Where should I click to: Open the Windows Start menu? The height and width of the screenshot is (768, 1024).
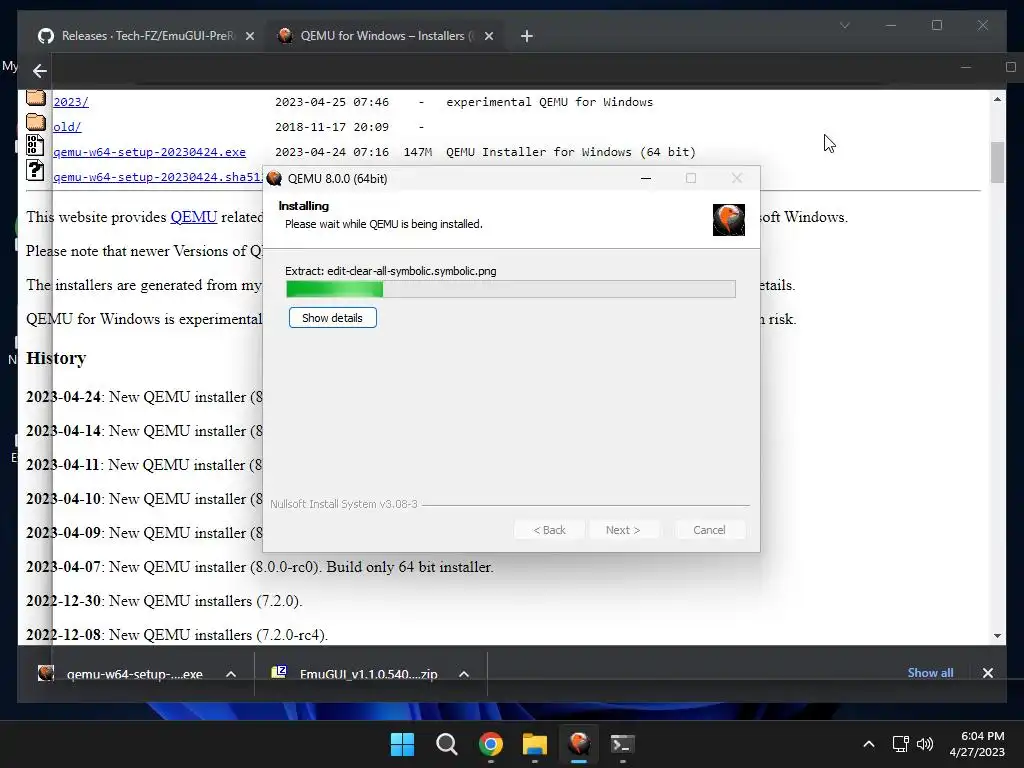(402, 744)
